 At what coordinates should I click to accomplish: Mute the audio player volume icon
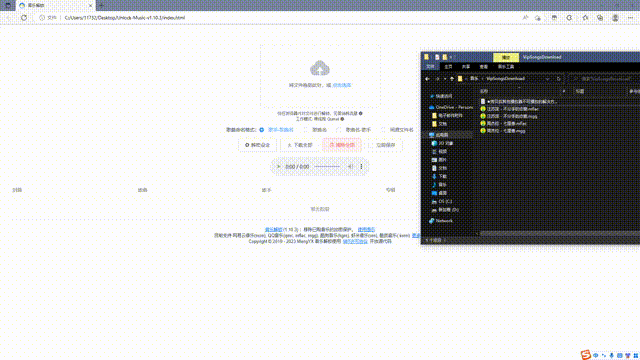click(350, 167)
